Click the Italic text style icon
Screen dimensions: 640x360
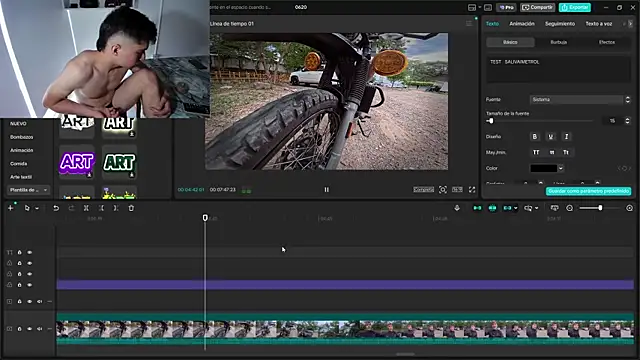[566, 137]
